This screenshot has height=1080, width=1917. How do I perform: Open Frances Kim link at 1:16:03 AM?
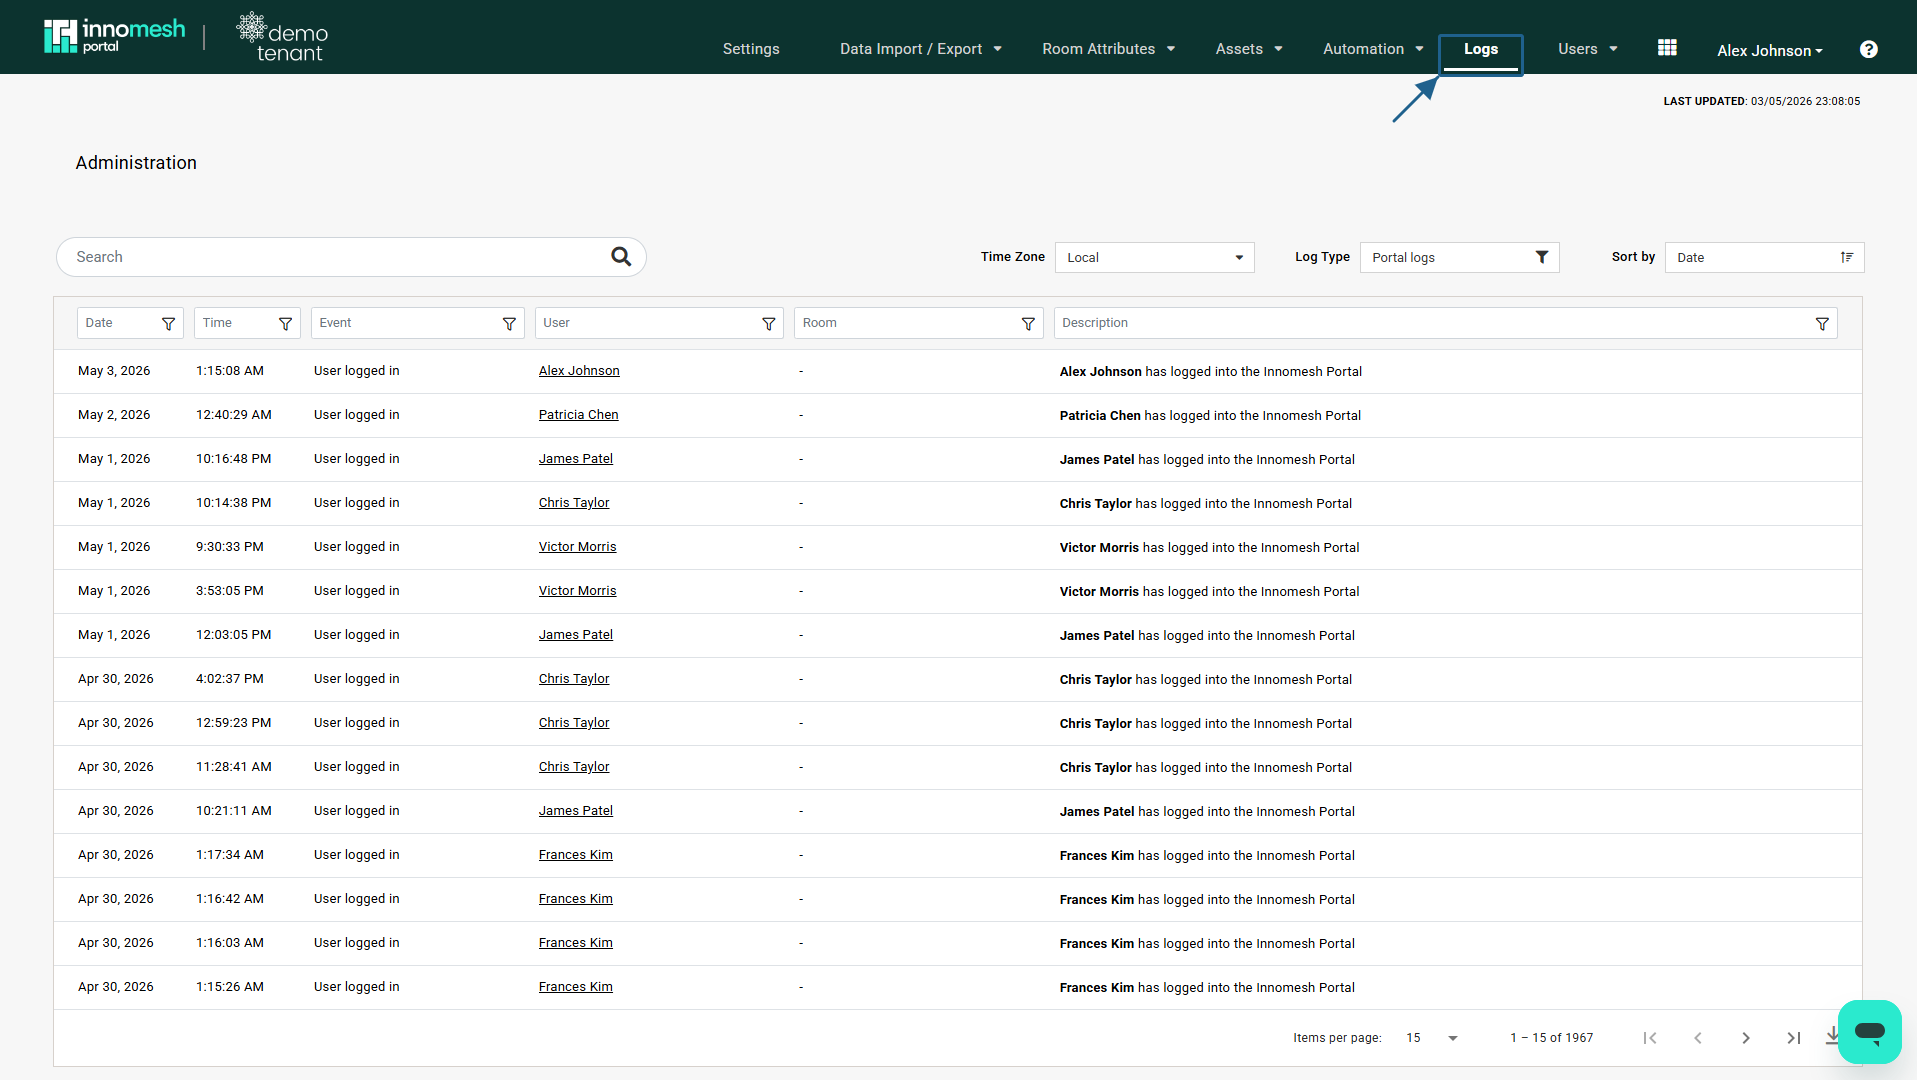tap(575, 943)
